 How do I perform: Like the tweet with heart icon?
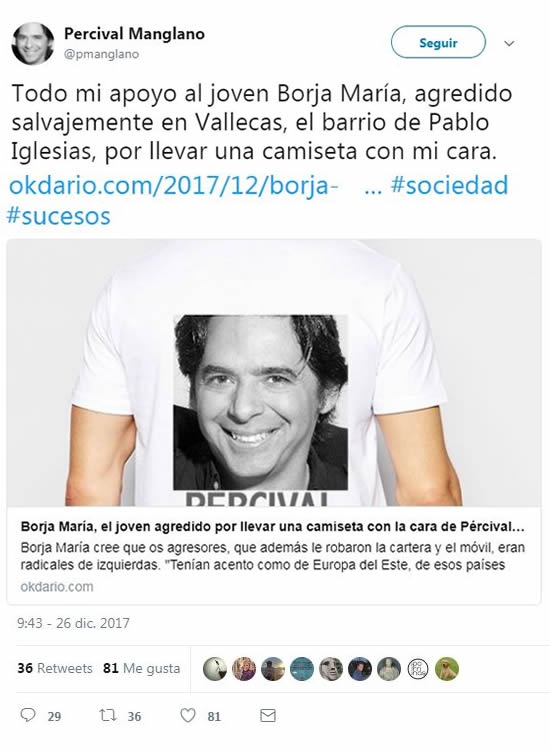[187, 715]
